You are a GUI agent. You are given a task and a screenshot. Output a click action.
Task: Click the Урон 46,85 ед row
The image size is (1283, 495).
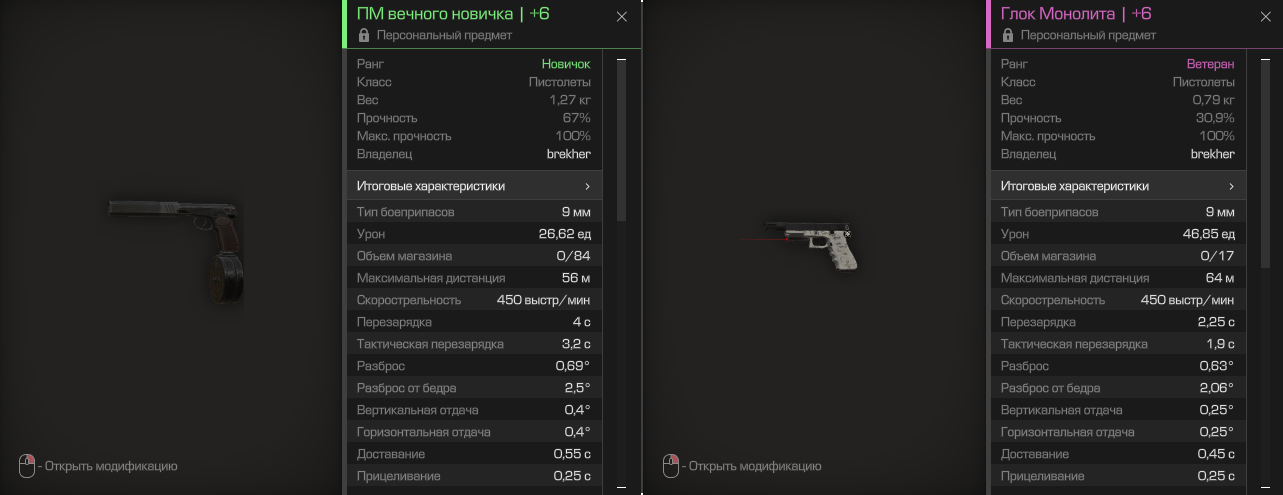(x=1118, y=234)
